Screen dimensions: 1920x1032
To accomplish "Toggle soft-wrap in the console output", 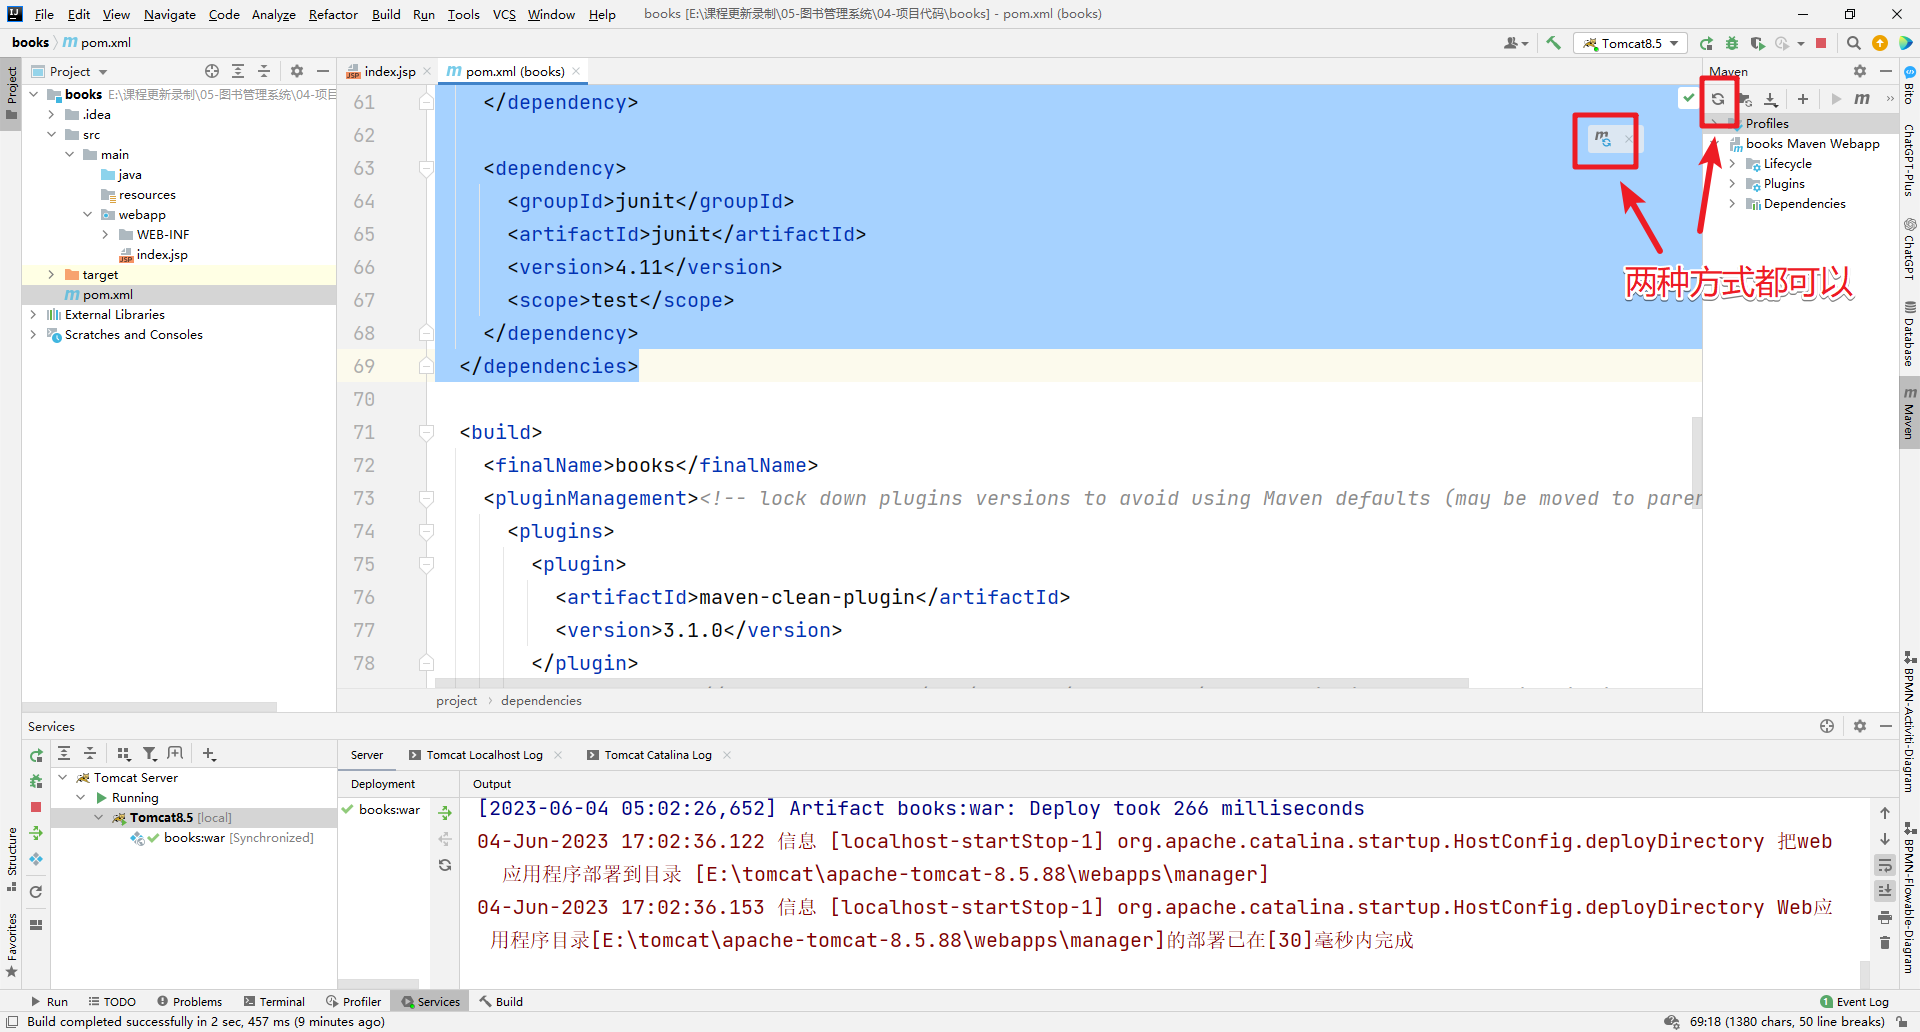I will (x=1885, y=865).
